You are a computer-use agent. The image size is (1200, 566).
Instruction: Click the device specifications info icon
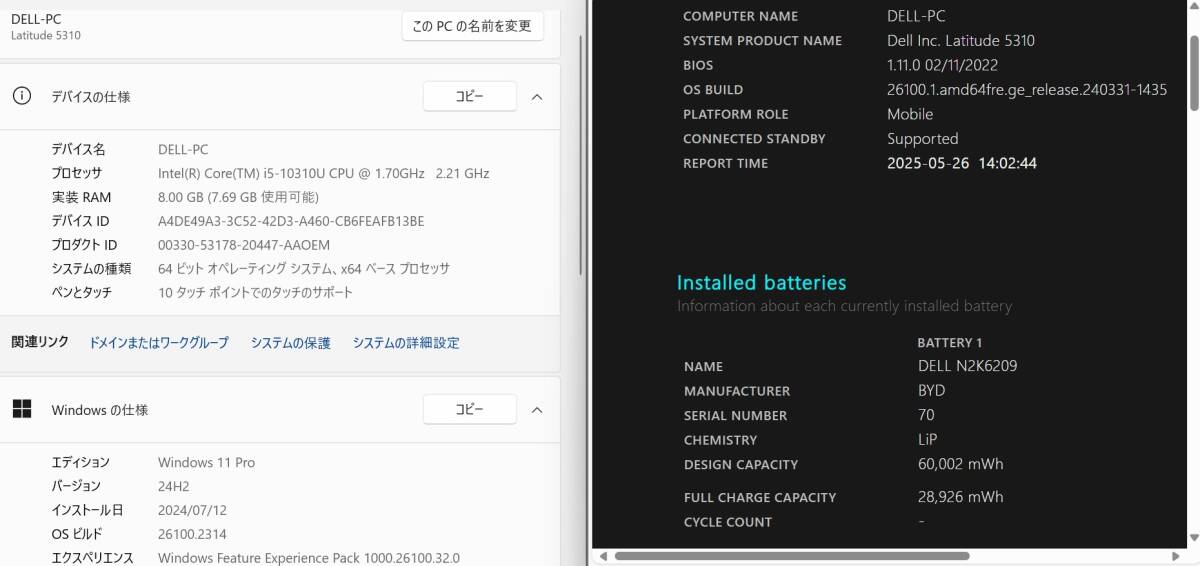click(x=22, y=96)
